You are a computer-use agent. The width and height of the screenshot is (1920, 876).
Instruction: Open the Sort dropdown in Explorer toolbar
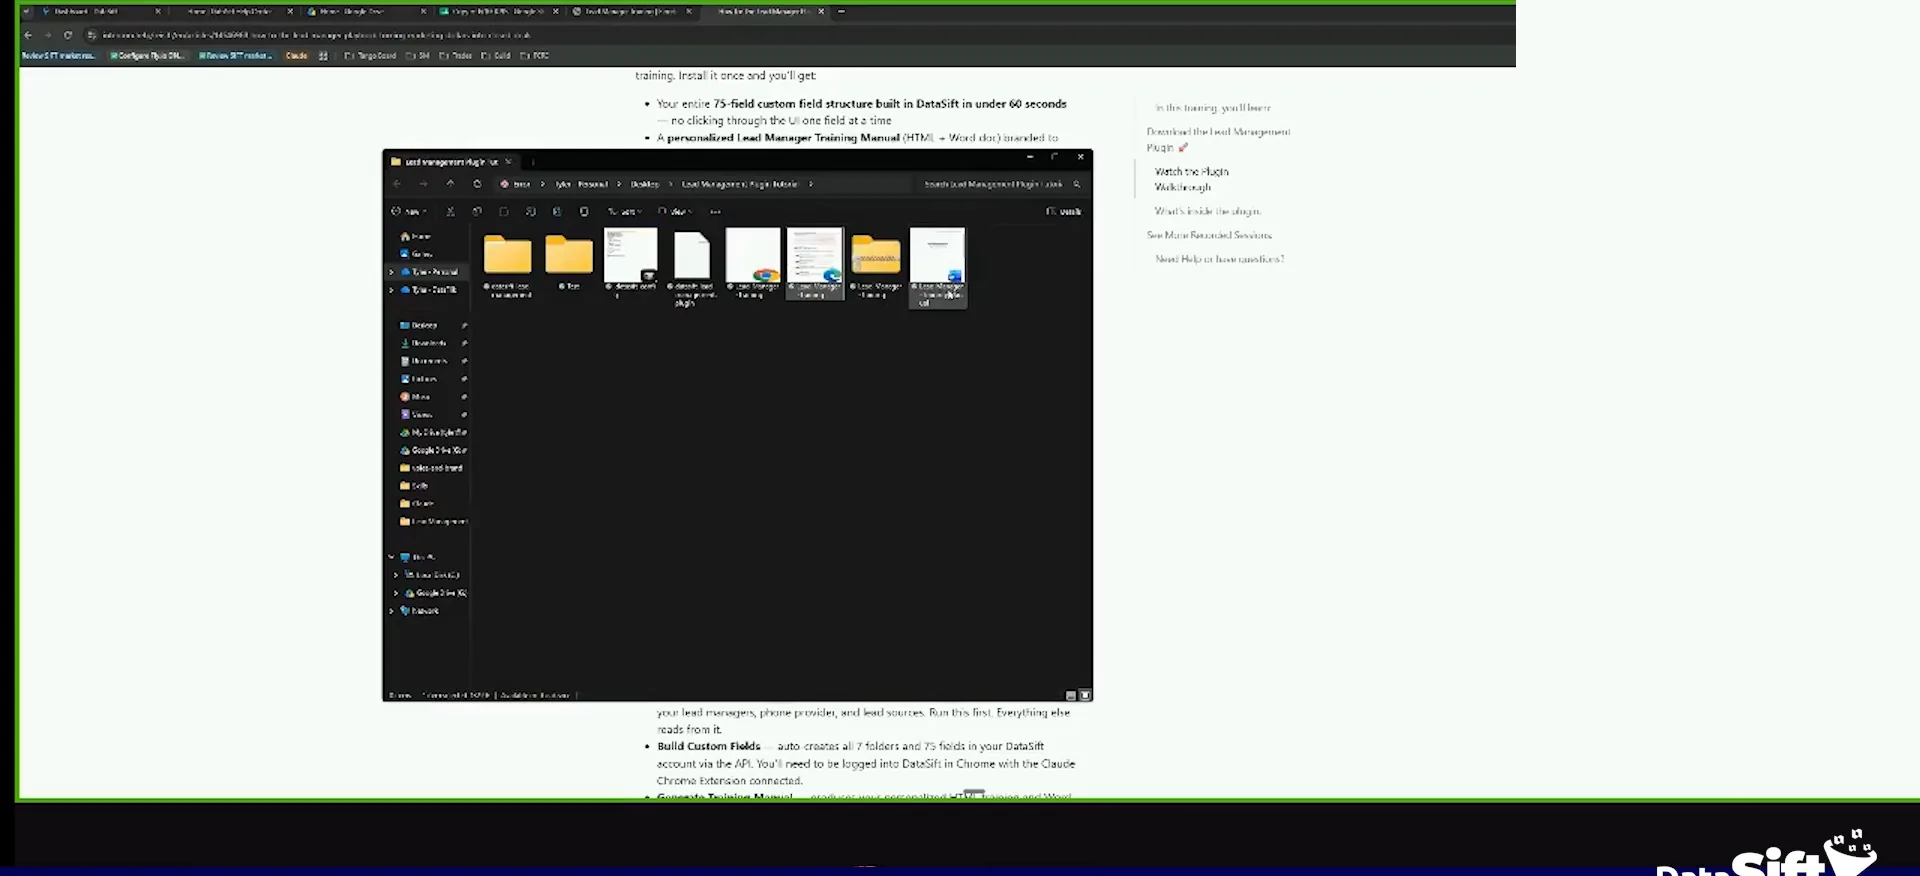[x=624, y=212]
